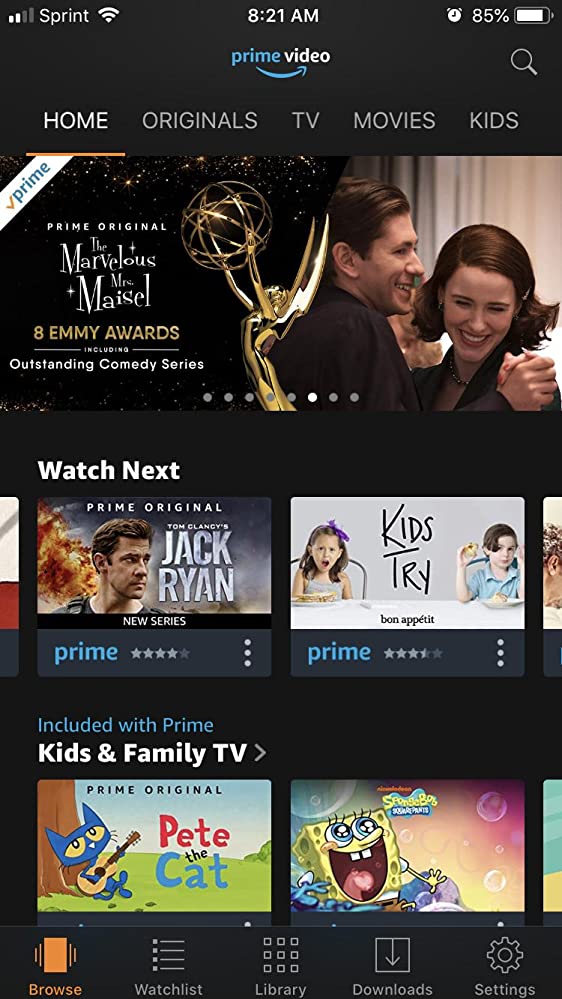
Task: Select the KIDS tab
Action: 494,120
